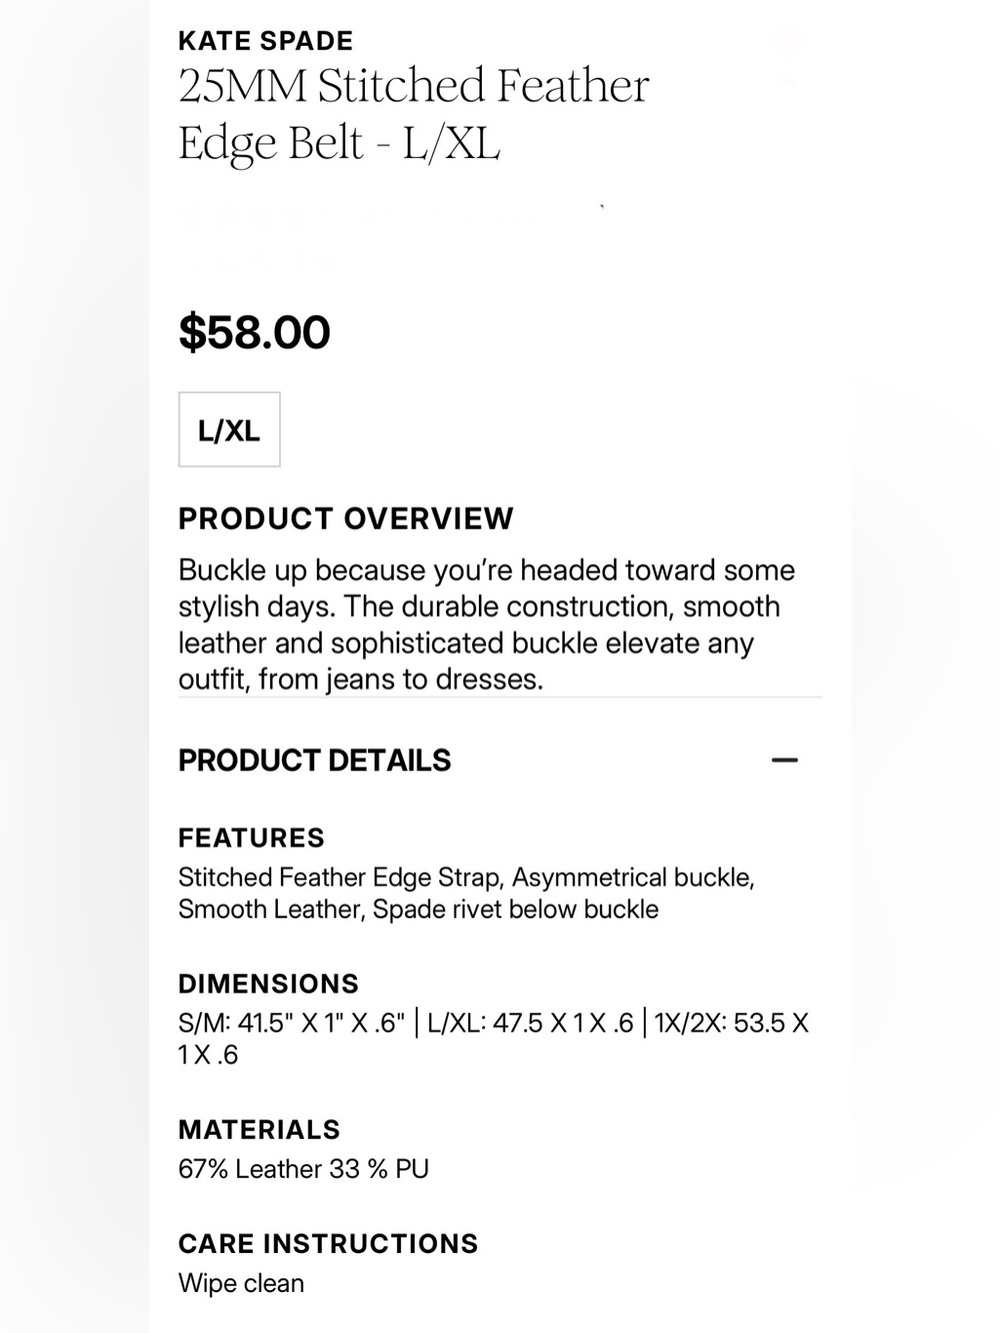Click the 'Spade rivet below buckle' text
The width and height of the screenshot is (1000, 1333).
[x=516, y=909]
